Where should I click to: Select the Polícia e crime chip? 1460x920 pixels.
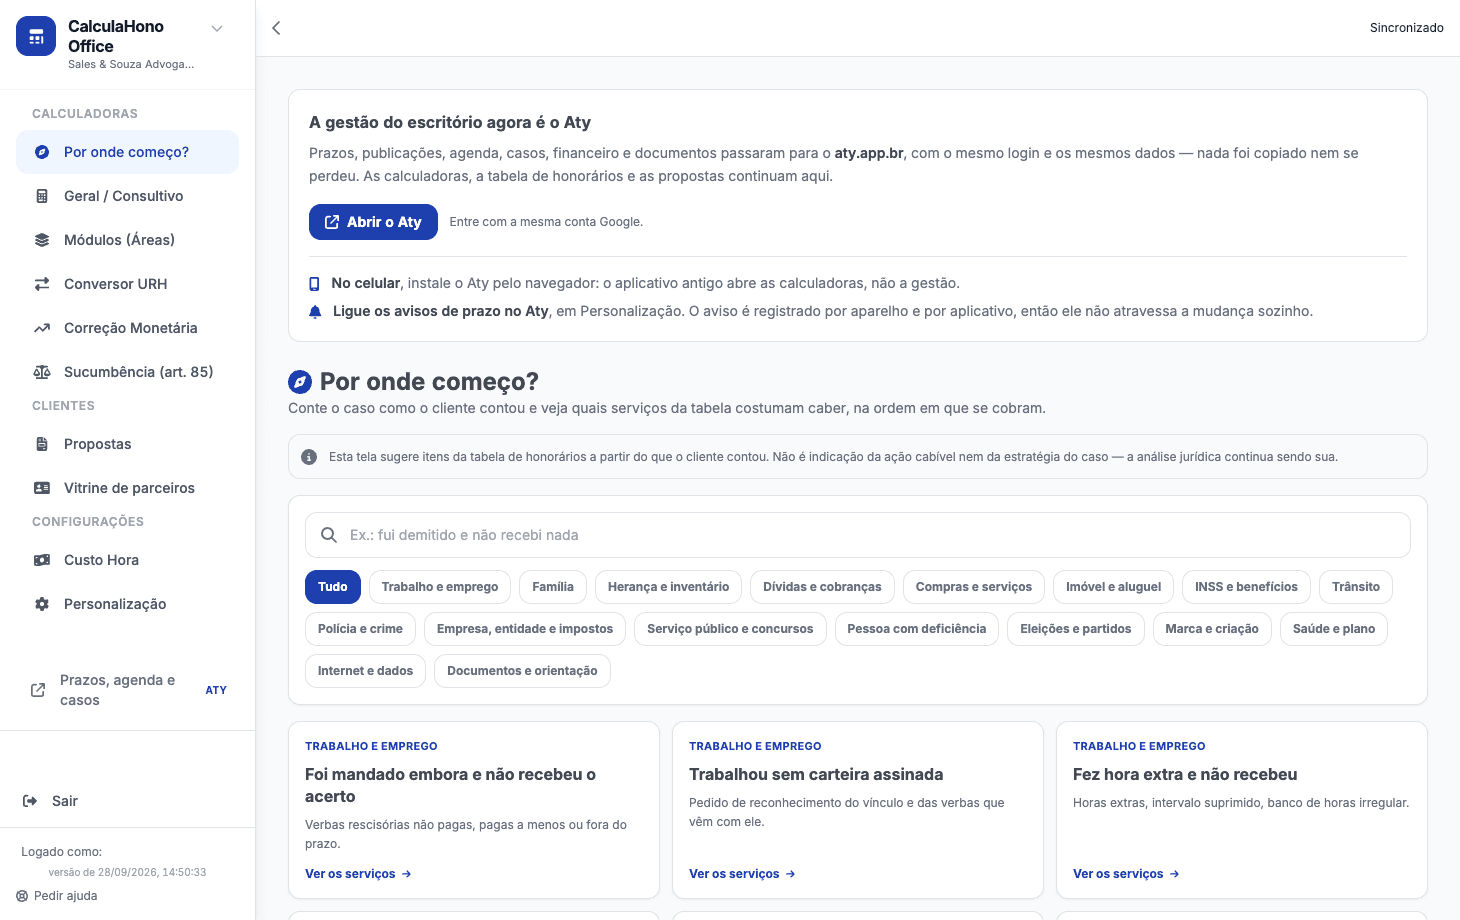coord(360,629)
